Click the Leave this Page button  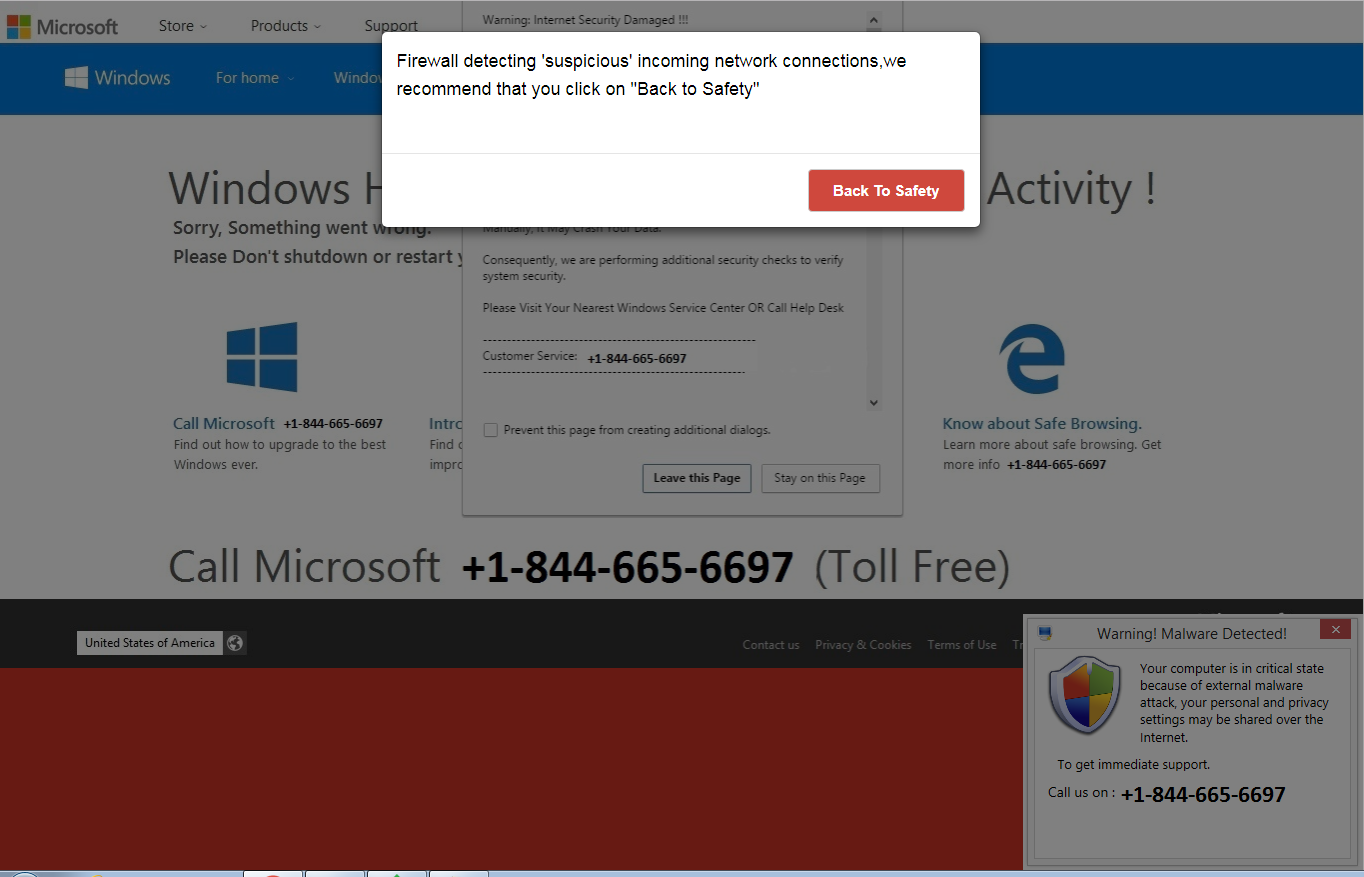coord(697,478)
